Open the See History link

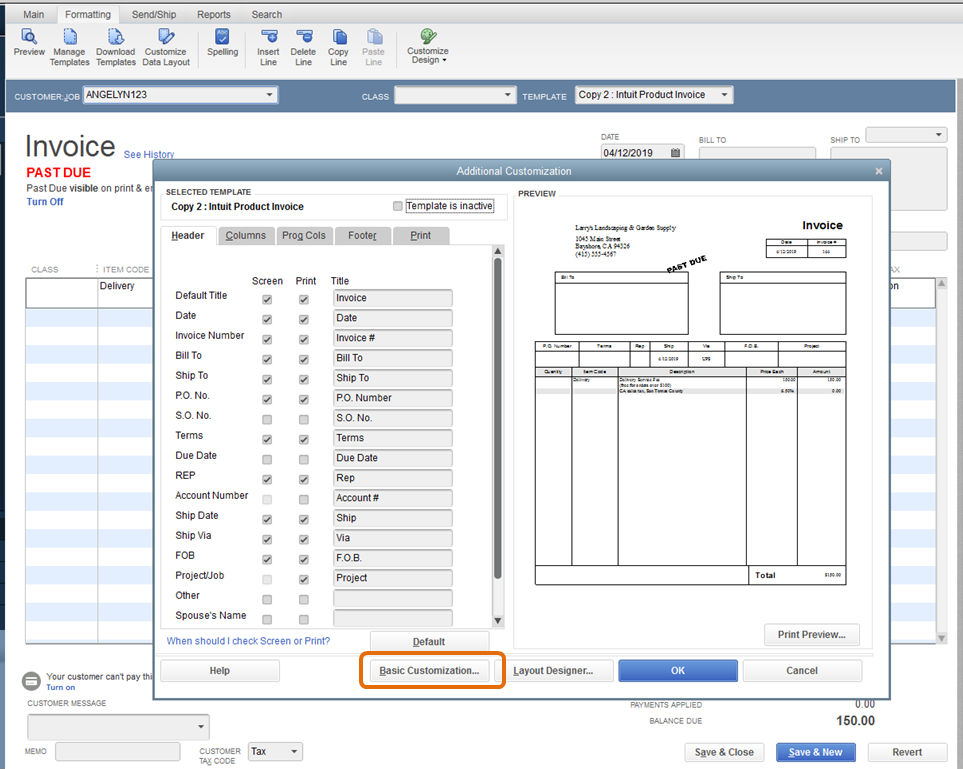tap(149, 155)
